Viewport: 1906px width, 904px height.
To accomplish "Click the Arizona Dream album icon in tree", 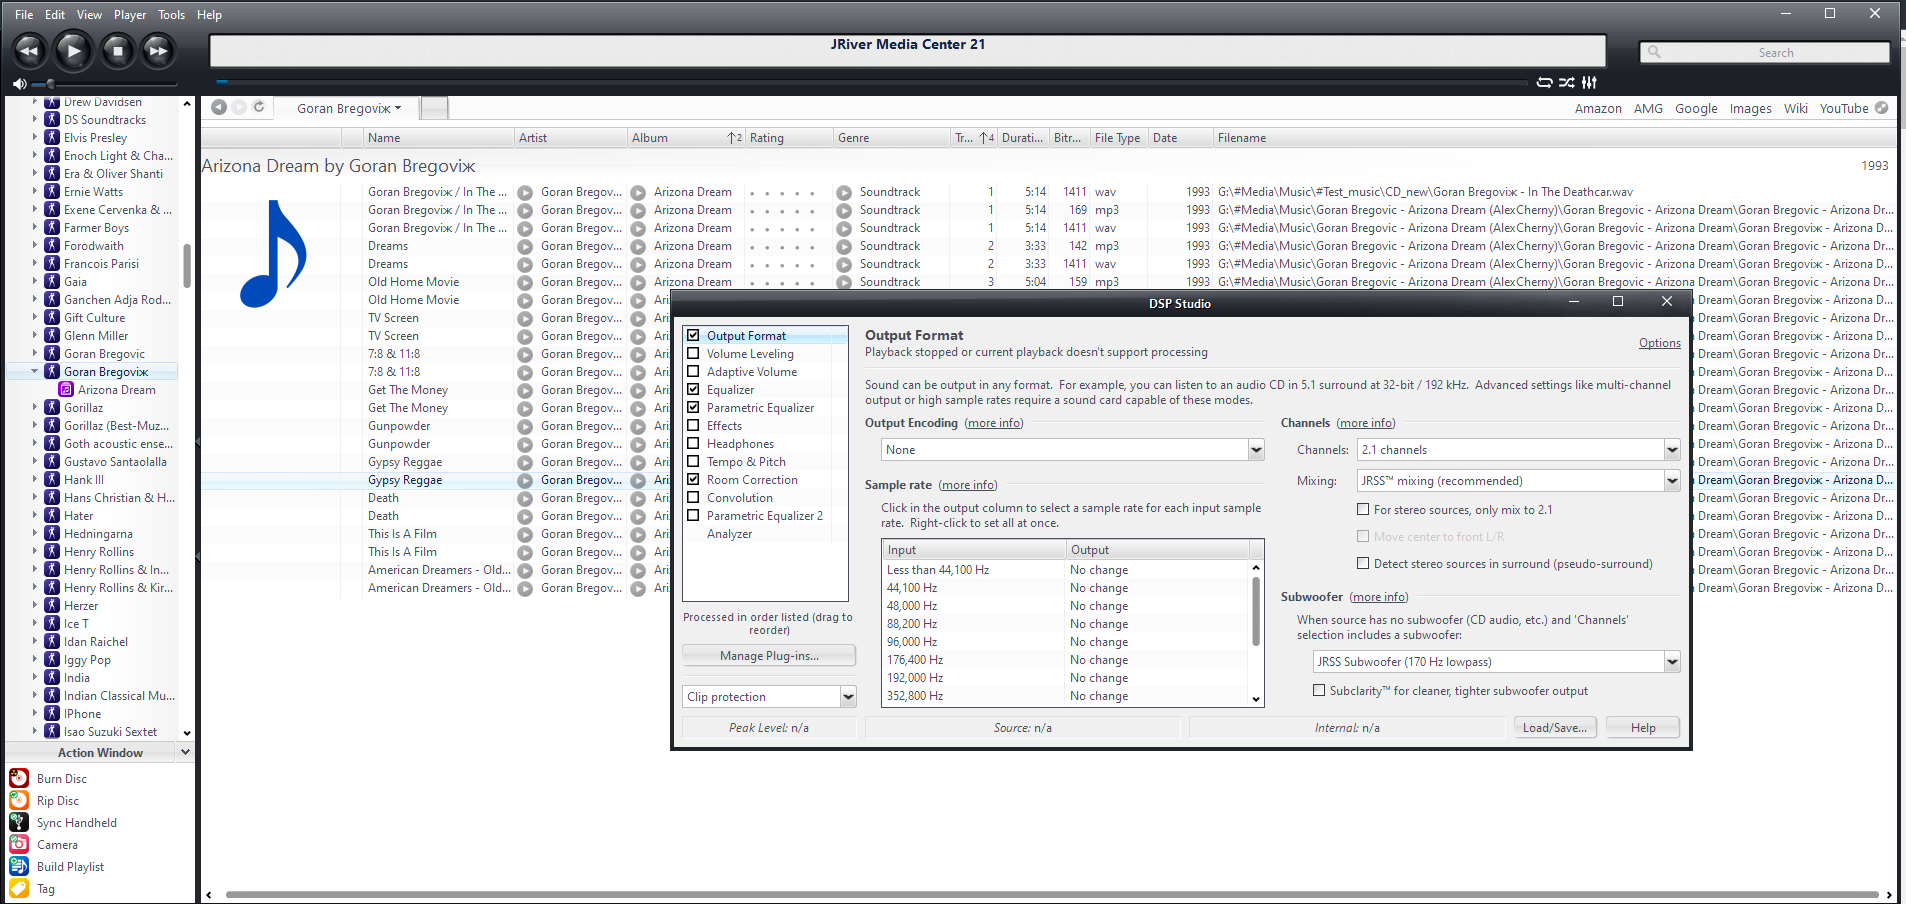I will pyautogui.click(x=66, y=390).
